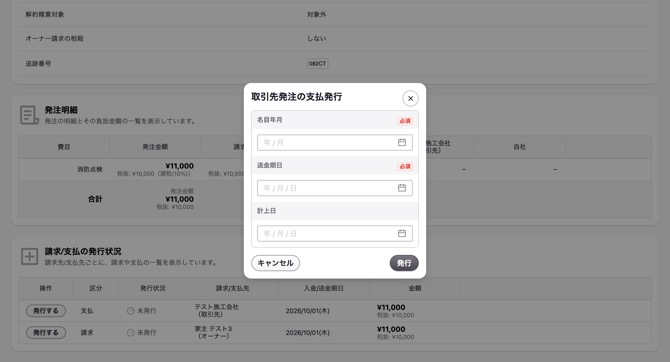Image resolution: width=670 pixels, height=362 pixels.
Task: Click the 区分 column header
Action: tap(96, 288)
